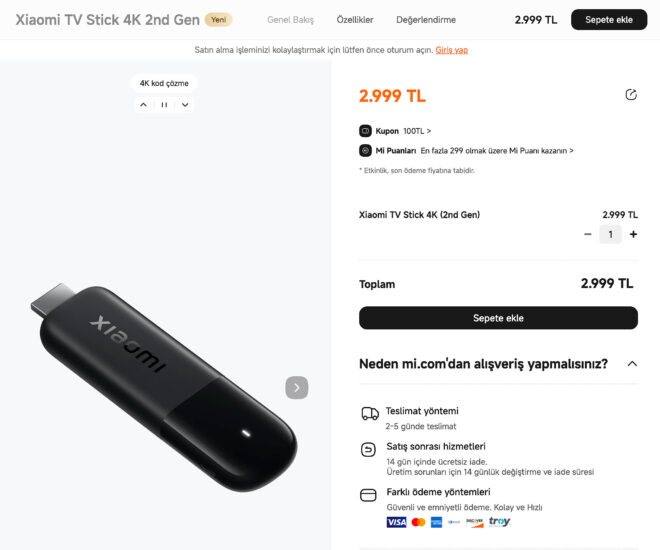
Task: Switch to the Genel Bakış tab
Action: tap(290, 20)
